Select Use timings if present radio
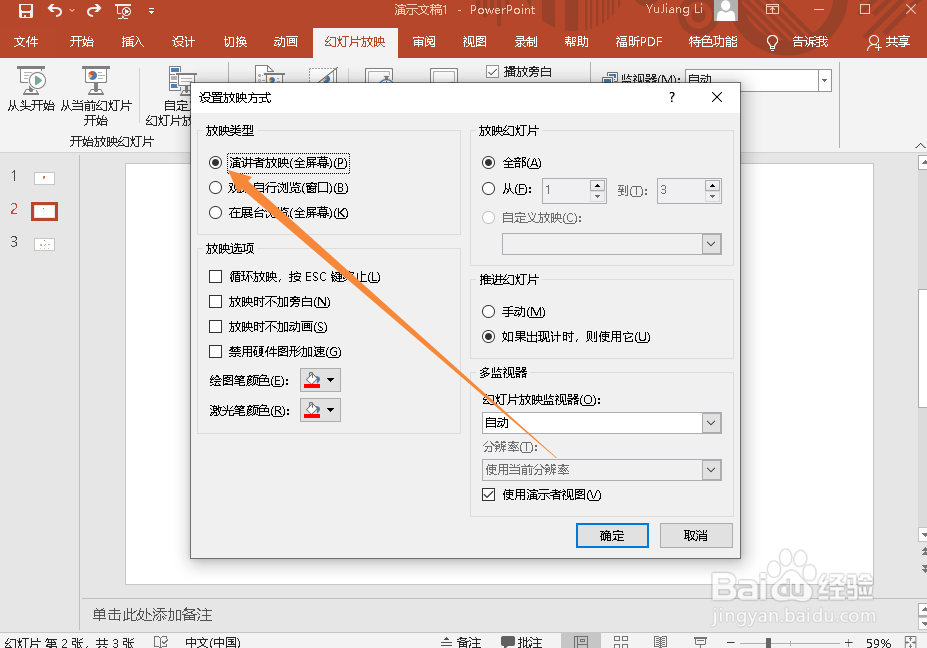Image resolution: width=927 pixels, height=648 pixels. click(x=488, y=337)
